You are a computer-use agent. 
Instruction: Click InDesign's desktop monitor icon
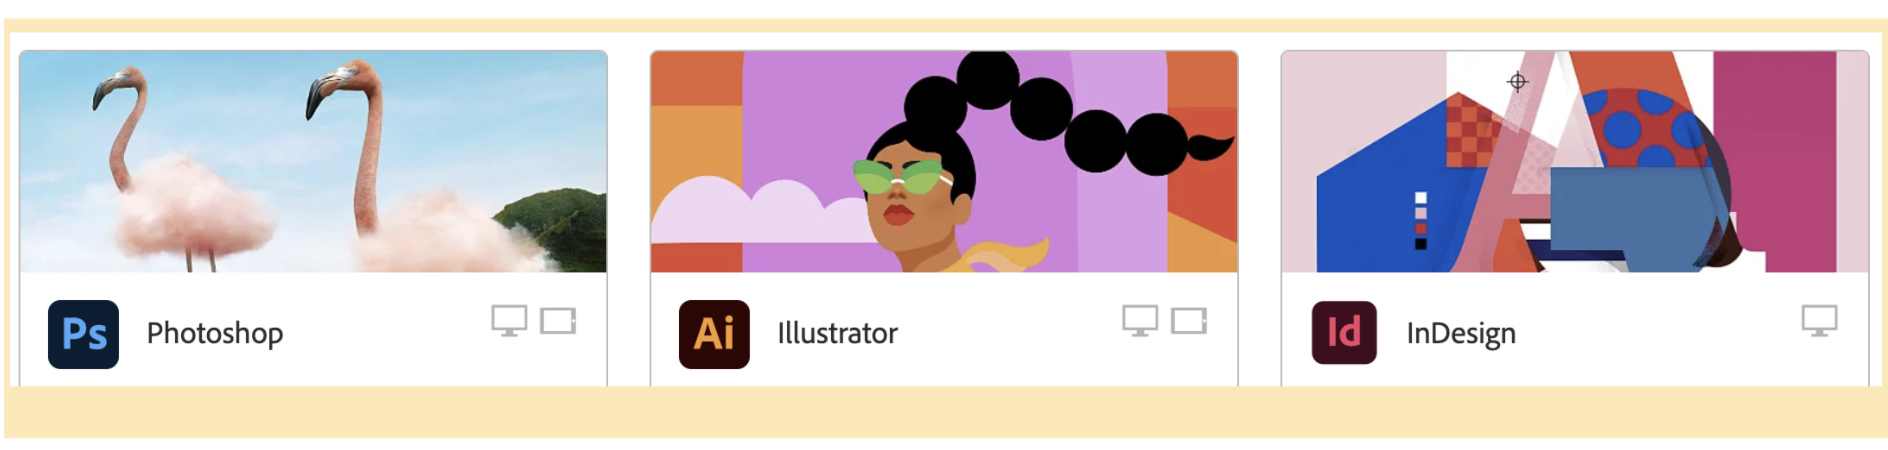(1820, 321)
